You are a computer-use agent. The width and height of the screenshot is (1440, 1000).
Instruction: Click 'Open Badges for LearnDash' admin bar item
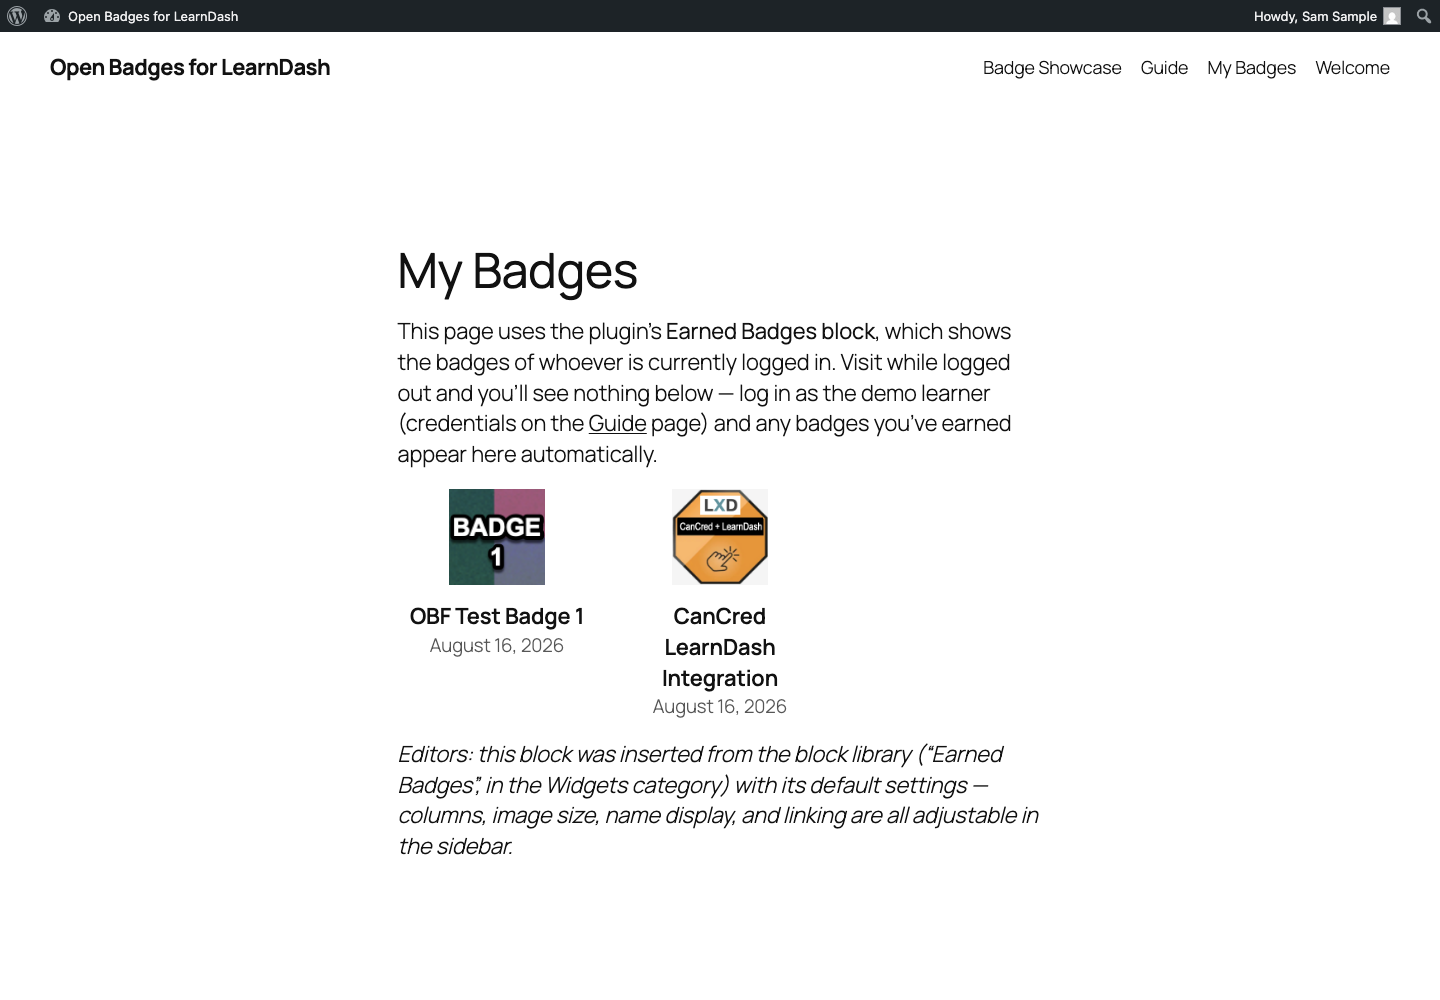(141, 16)
